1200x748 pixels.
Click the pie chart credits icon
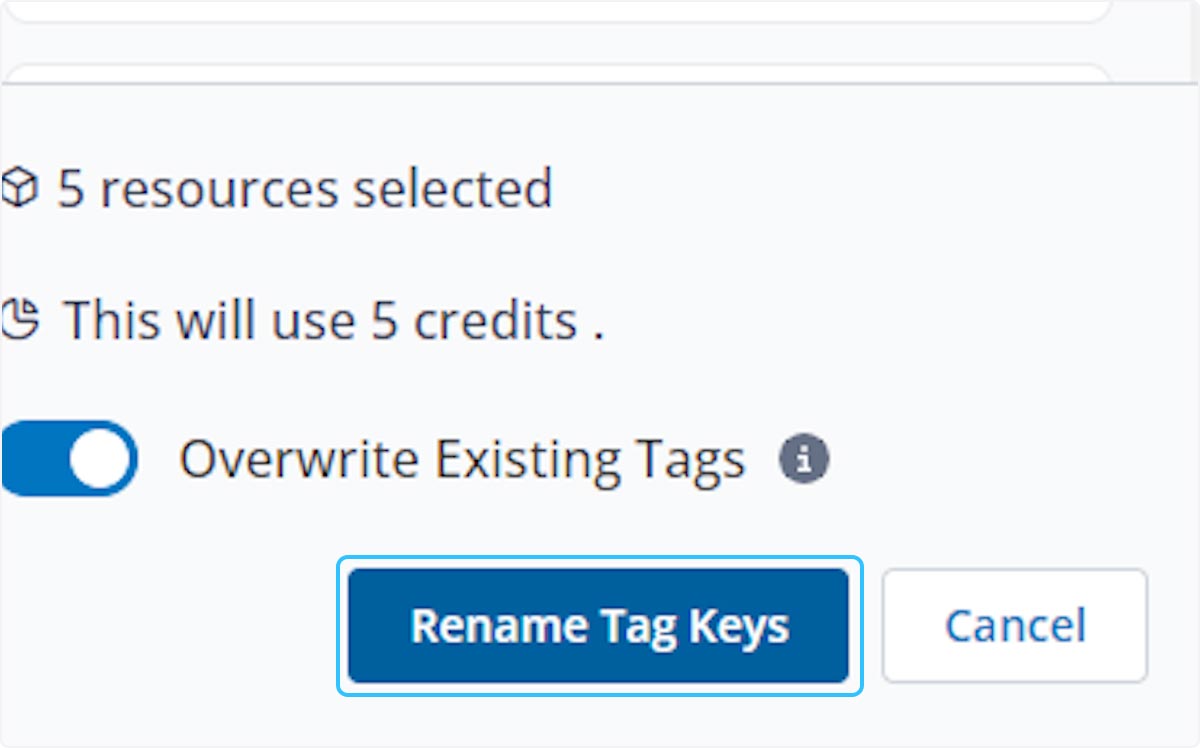click(20, 320)
